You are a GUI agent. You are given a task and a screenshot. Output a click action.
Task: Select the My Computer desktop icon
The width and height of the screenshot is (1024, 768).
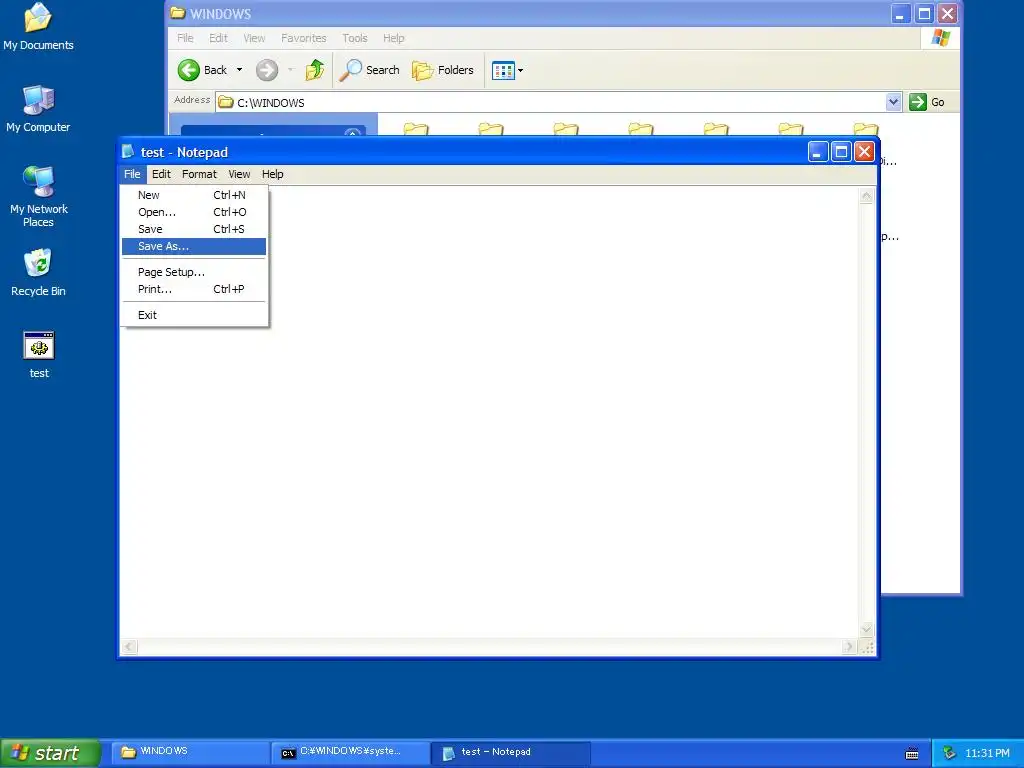(x=38, y=108)
